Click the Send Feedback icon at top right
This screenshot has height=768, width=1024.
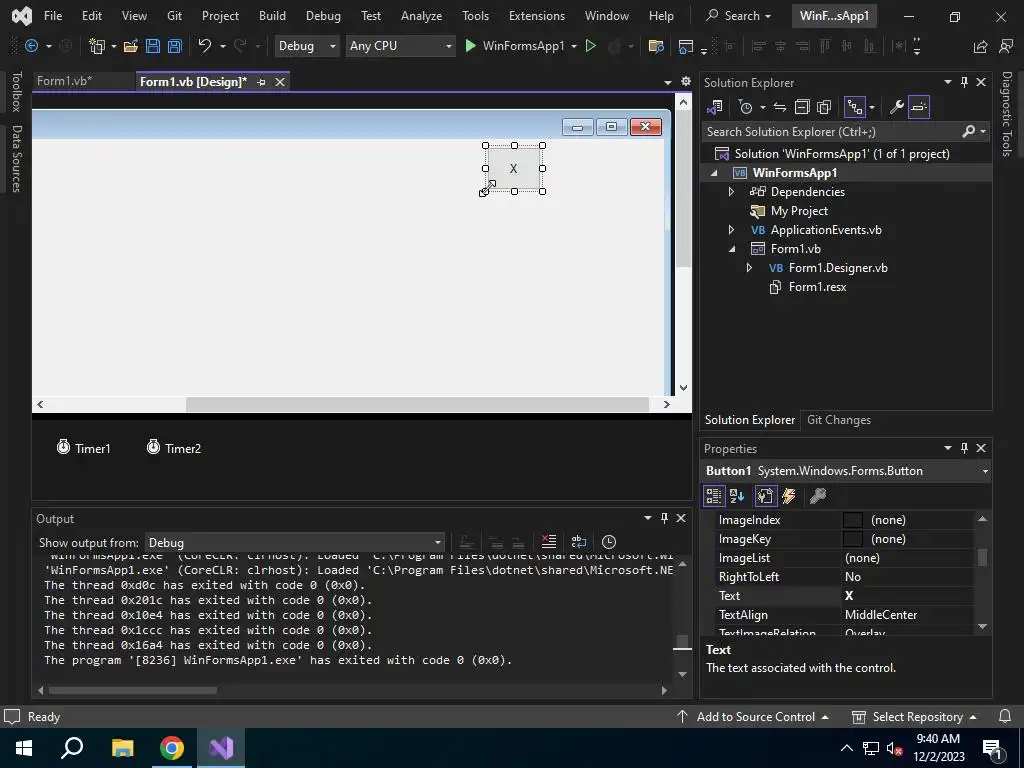[x=1006, y=46]
